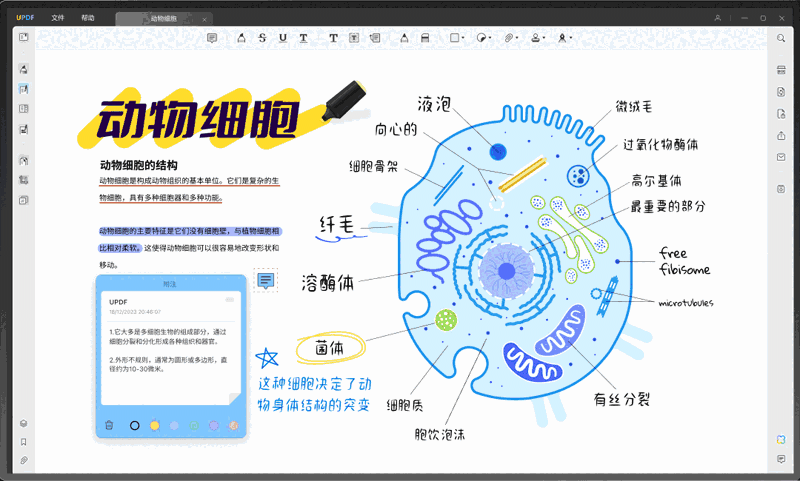The width and height of the screenshot is (800, 481).
Task: Click the 有丝分裂 label
Action: (x=621, y=399)
